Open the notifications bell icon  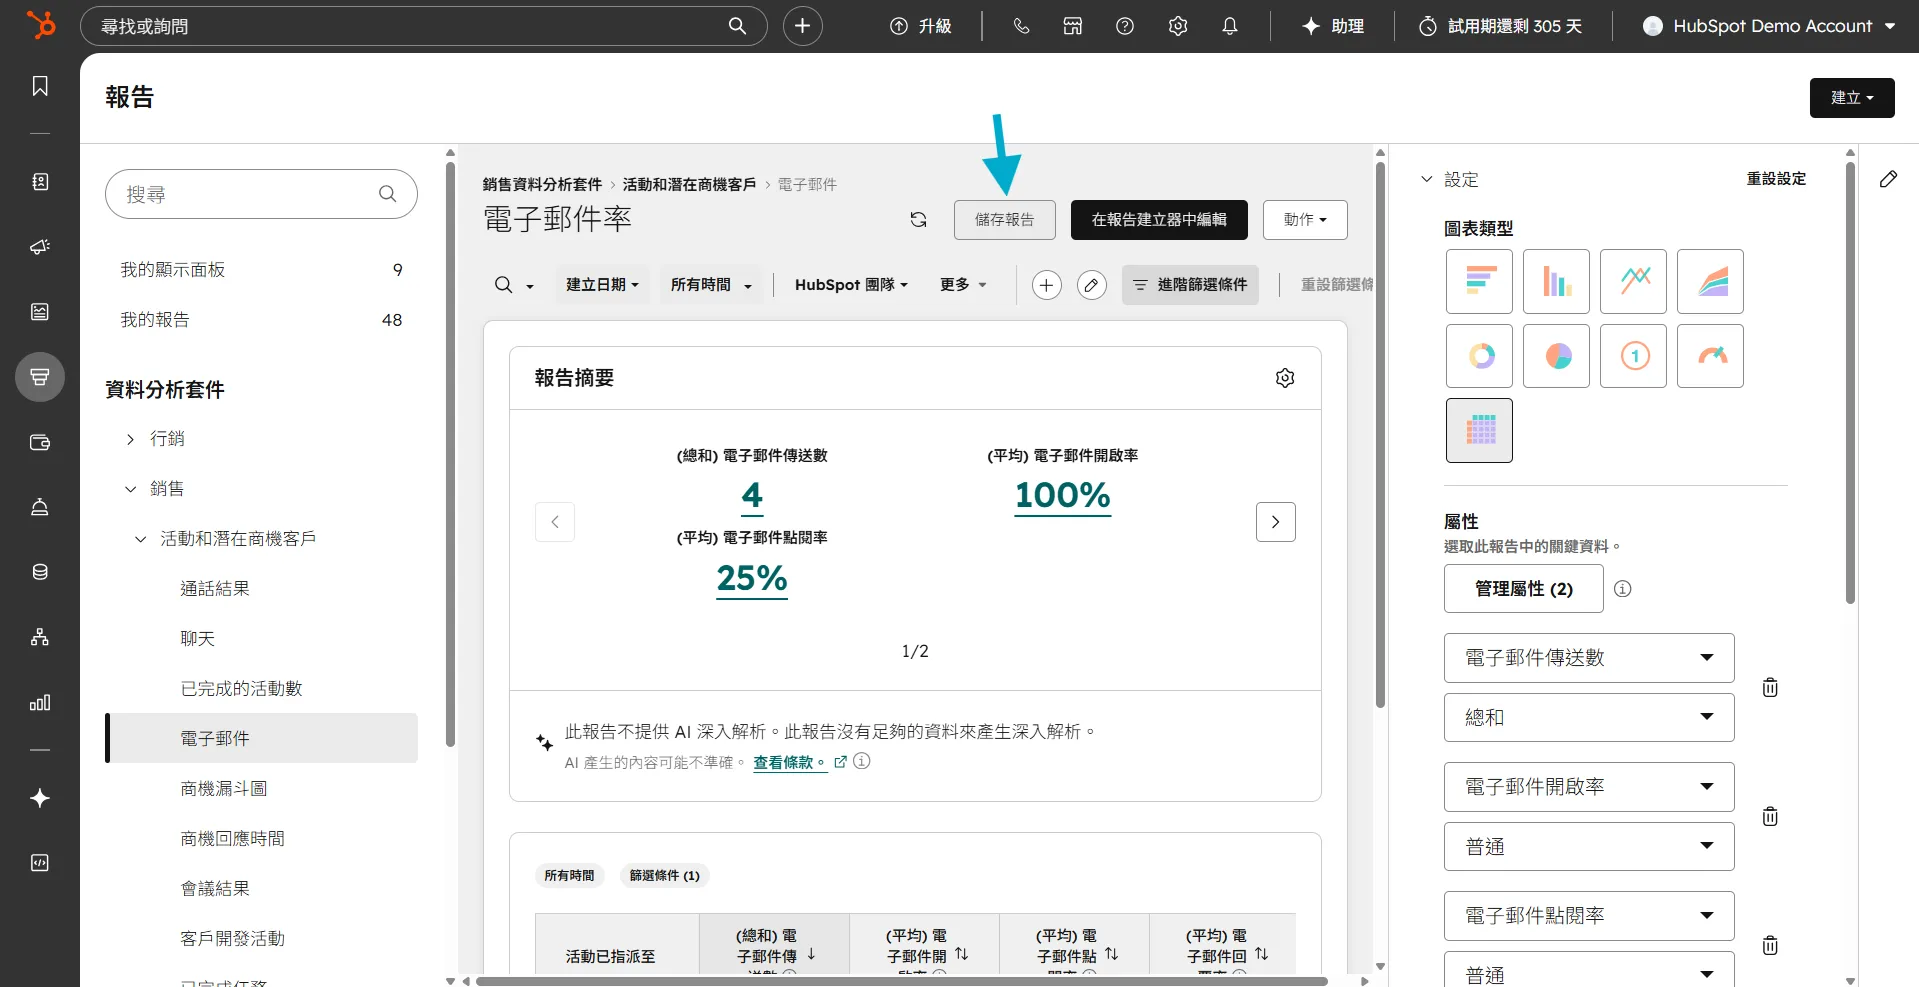tap(1230, 26)
